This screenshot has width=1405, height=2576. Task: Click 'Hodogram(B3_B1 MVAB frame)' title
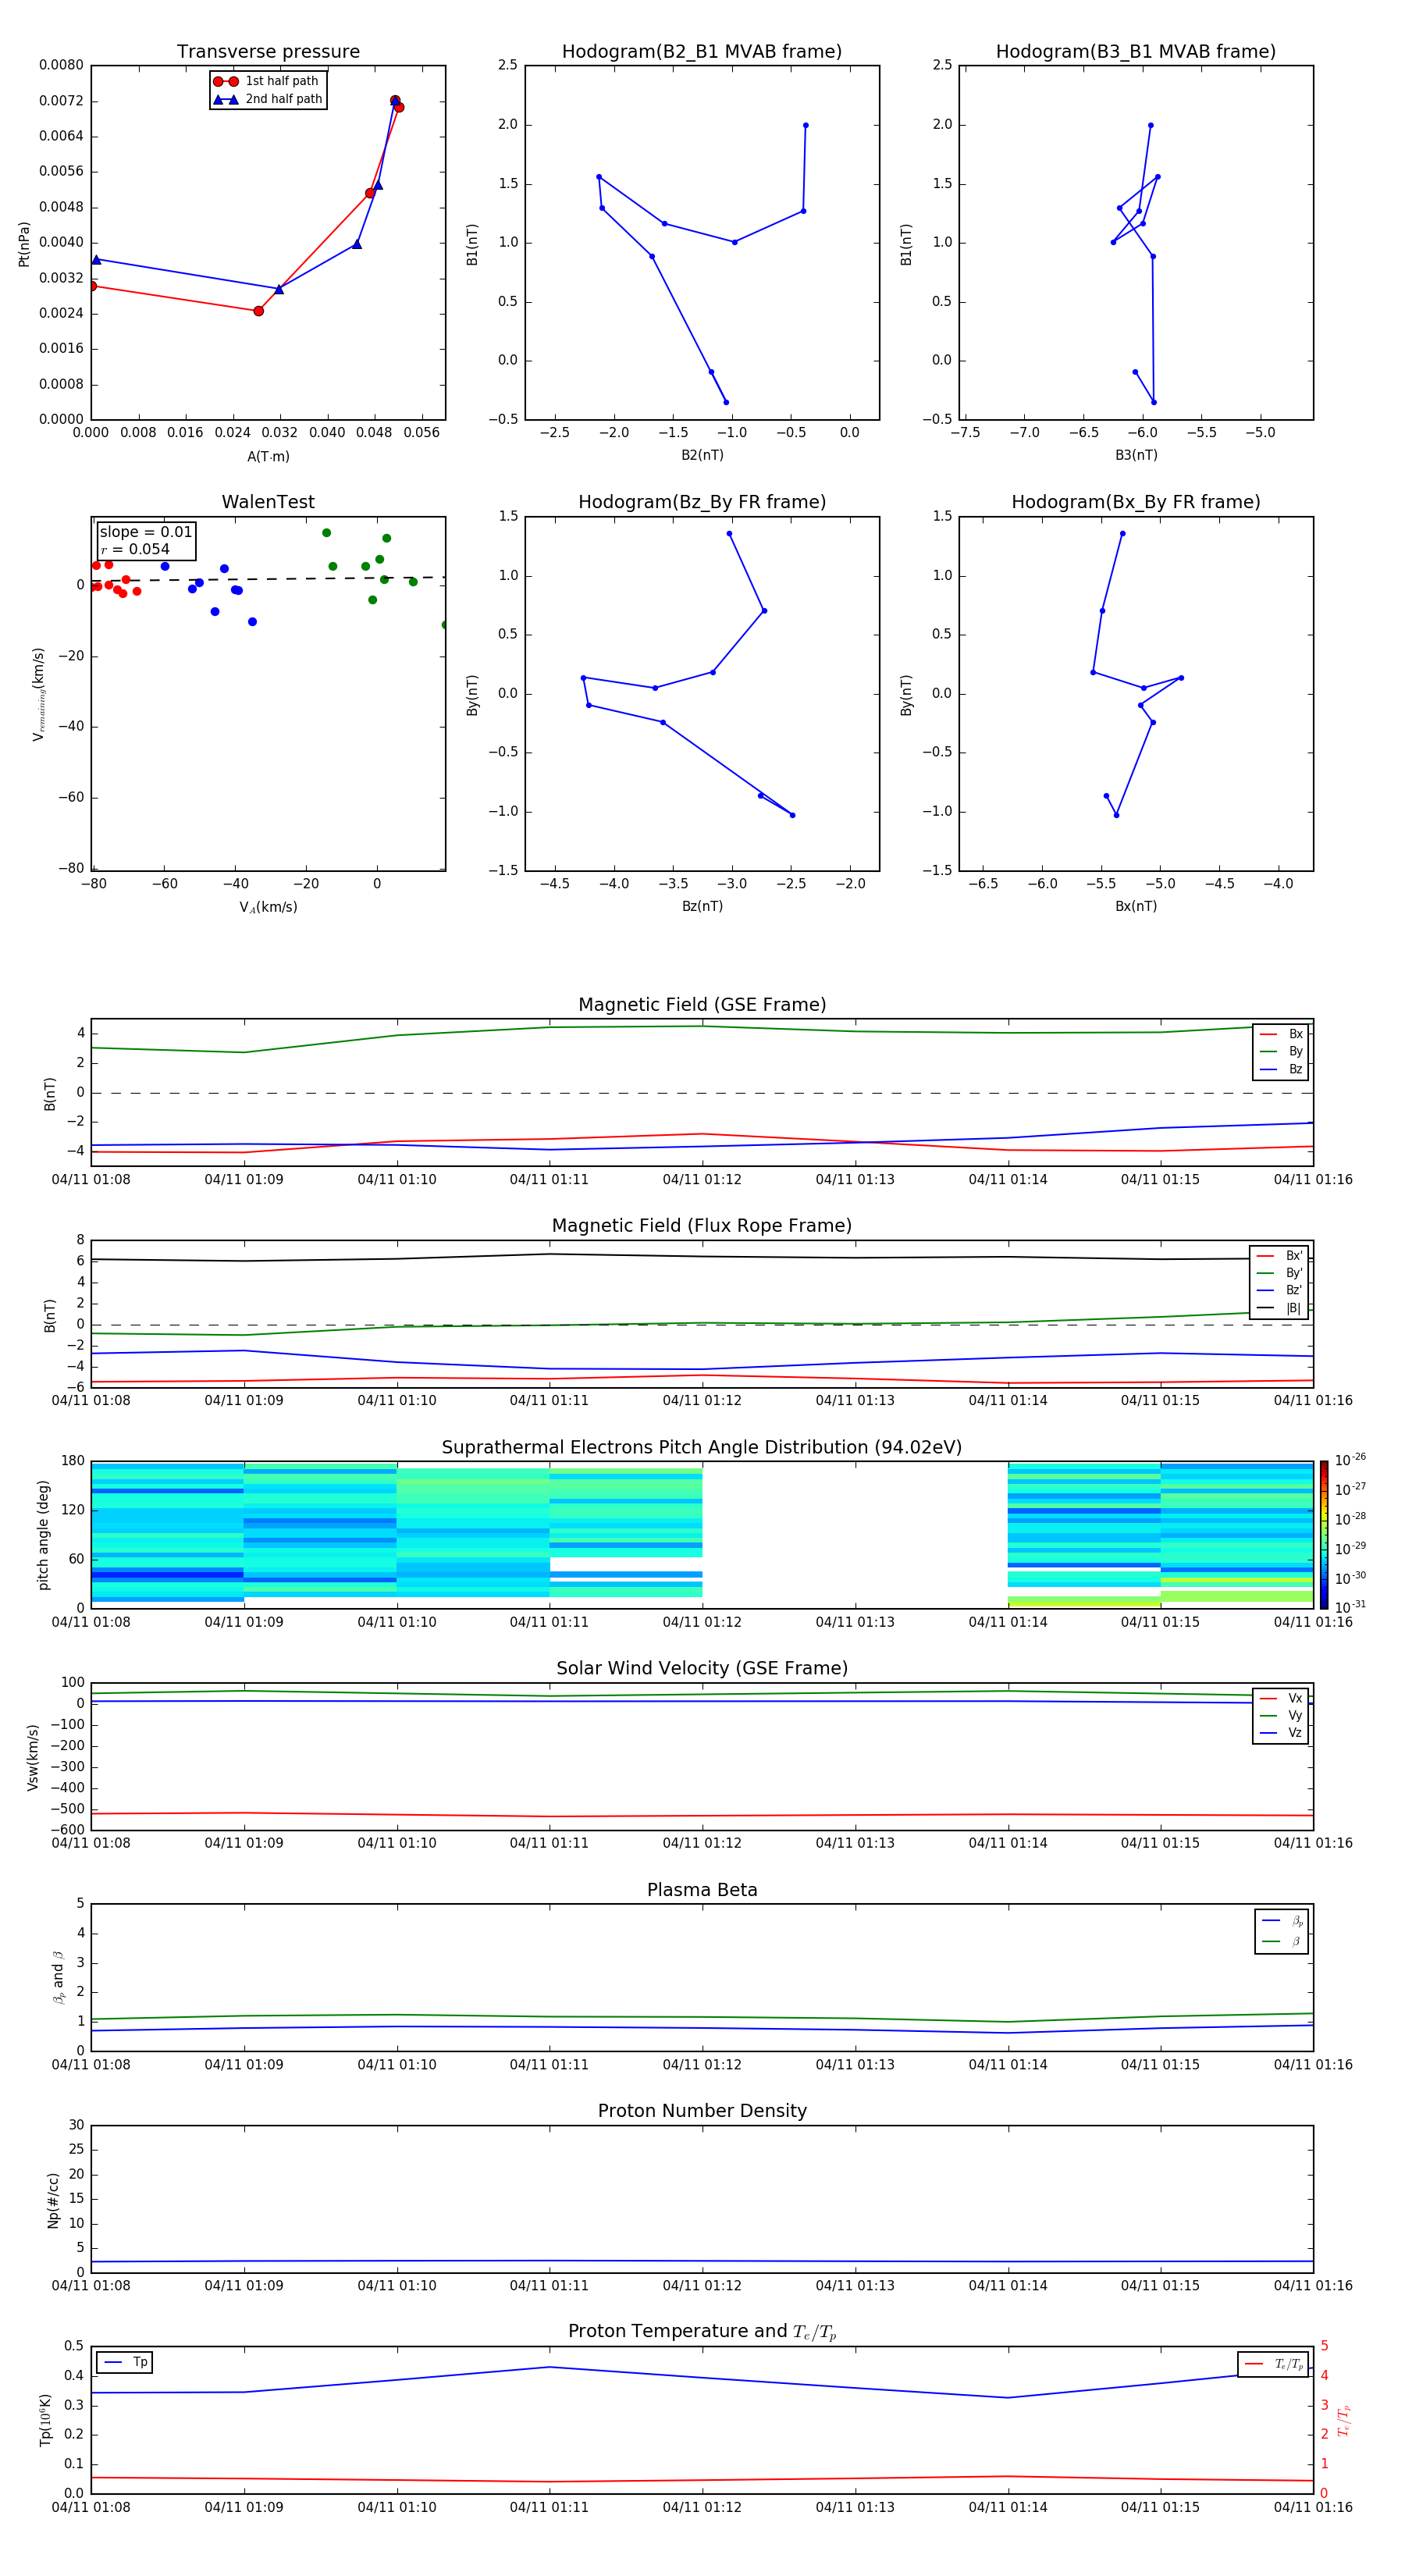1136,52
